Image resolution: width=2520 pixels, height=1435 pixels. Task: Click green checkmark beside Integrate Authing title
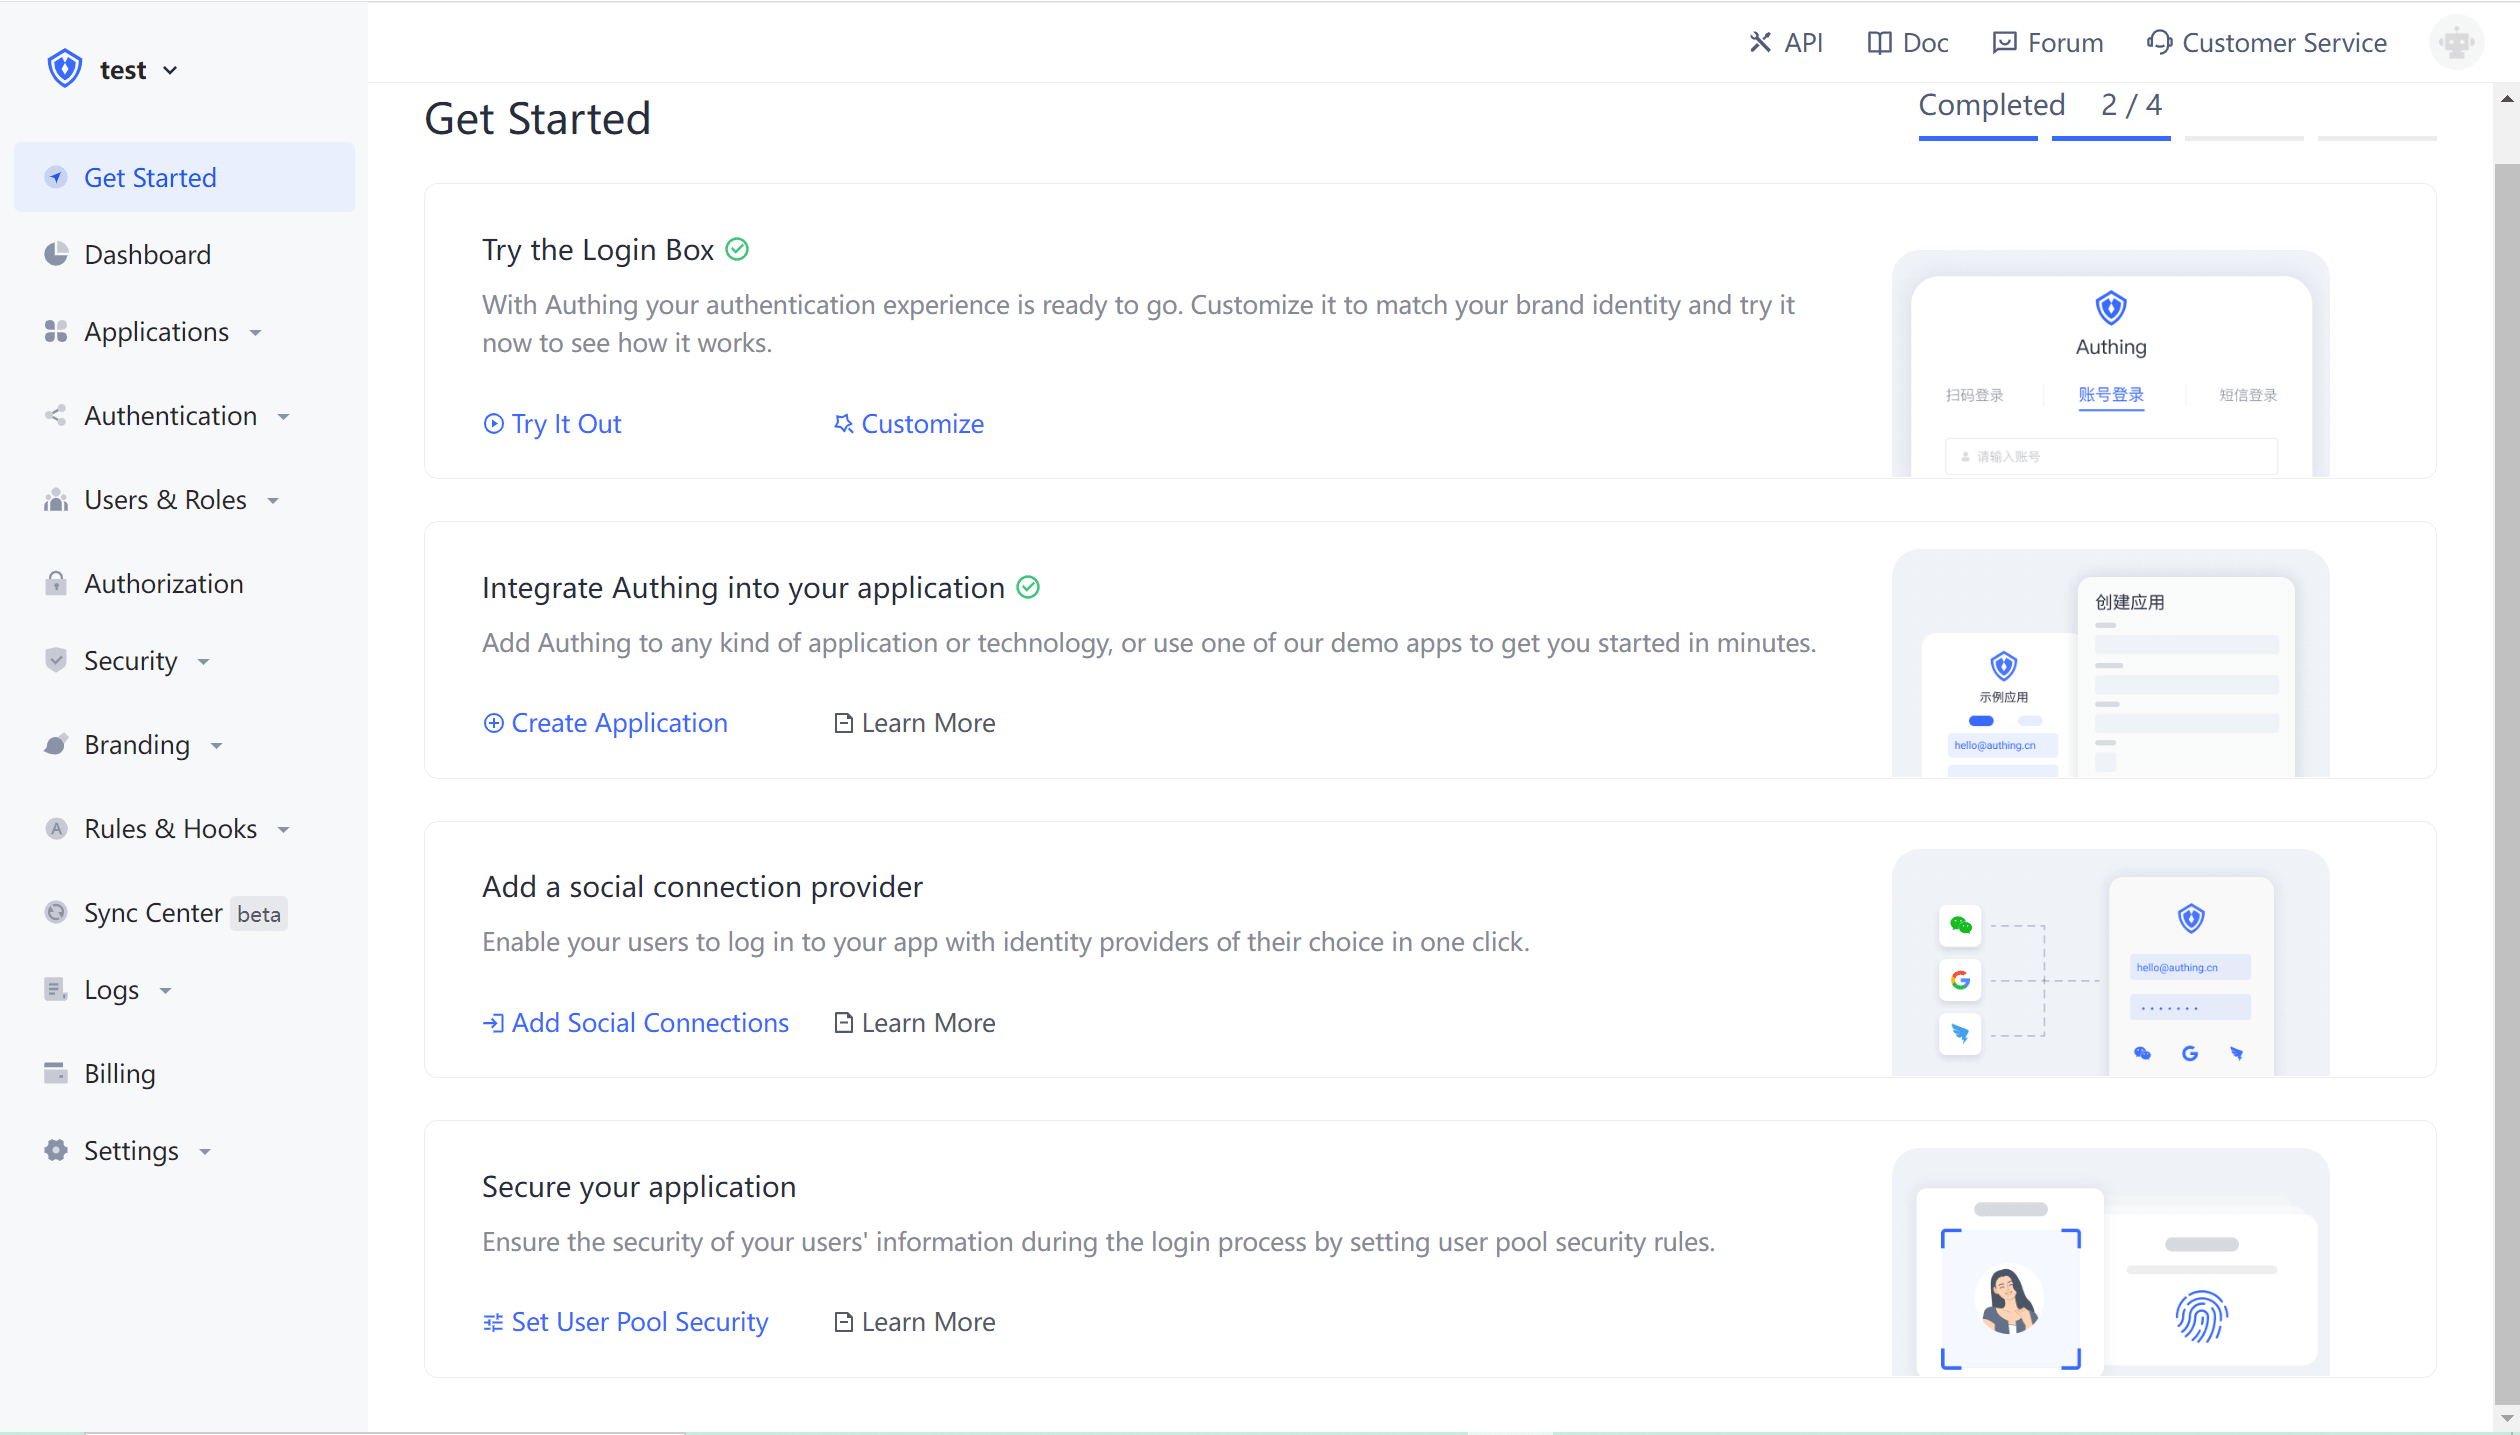[1028, 587]
